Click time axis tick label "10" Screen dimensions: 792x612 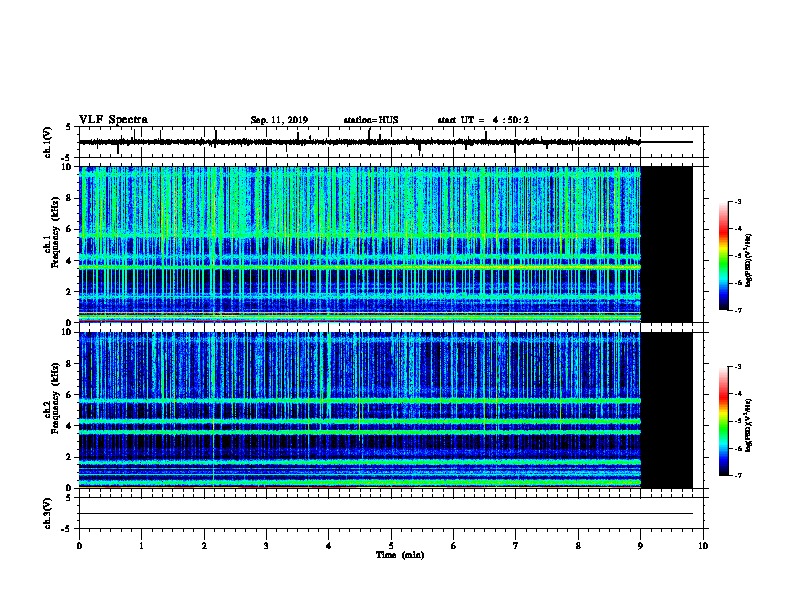(x=703, y=546)
